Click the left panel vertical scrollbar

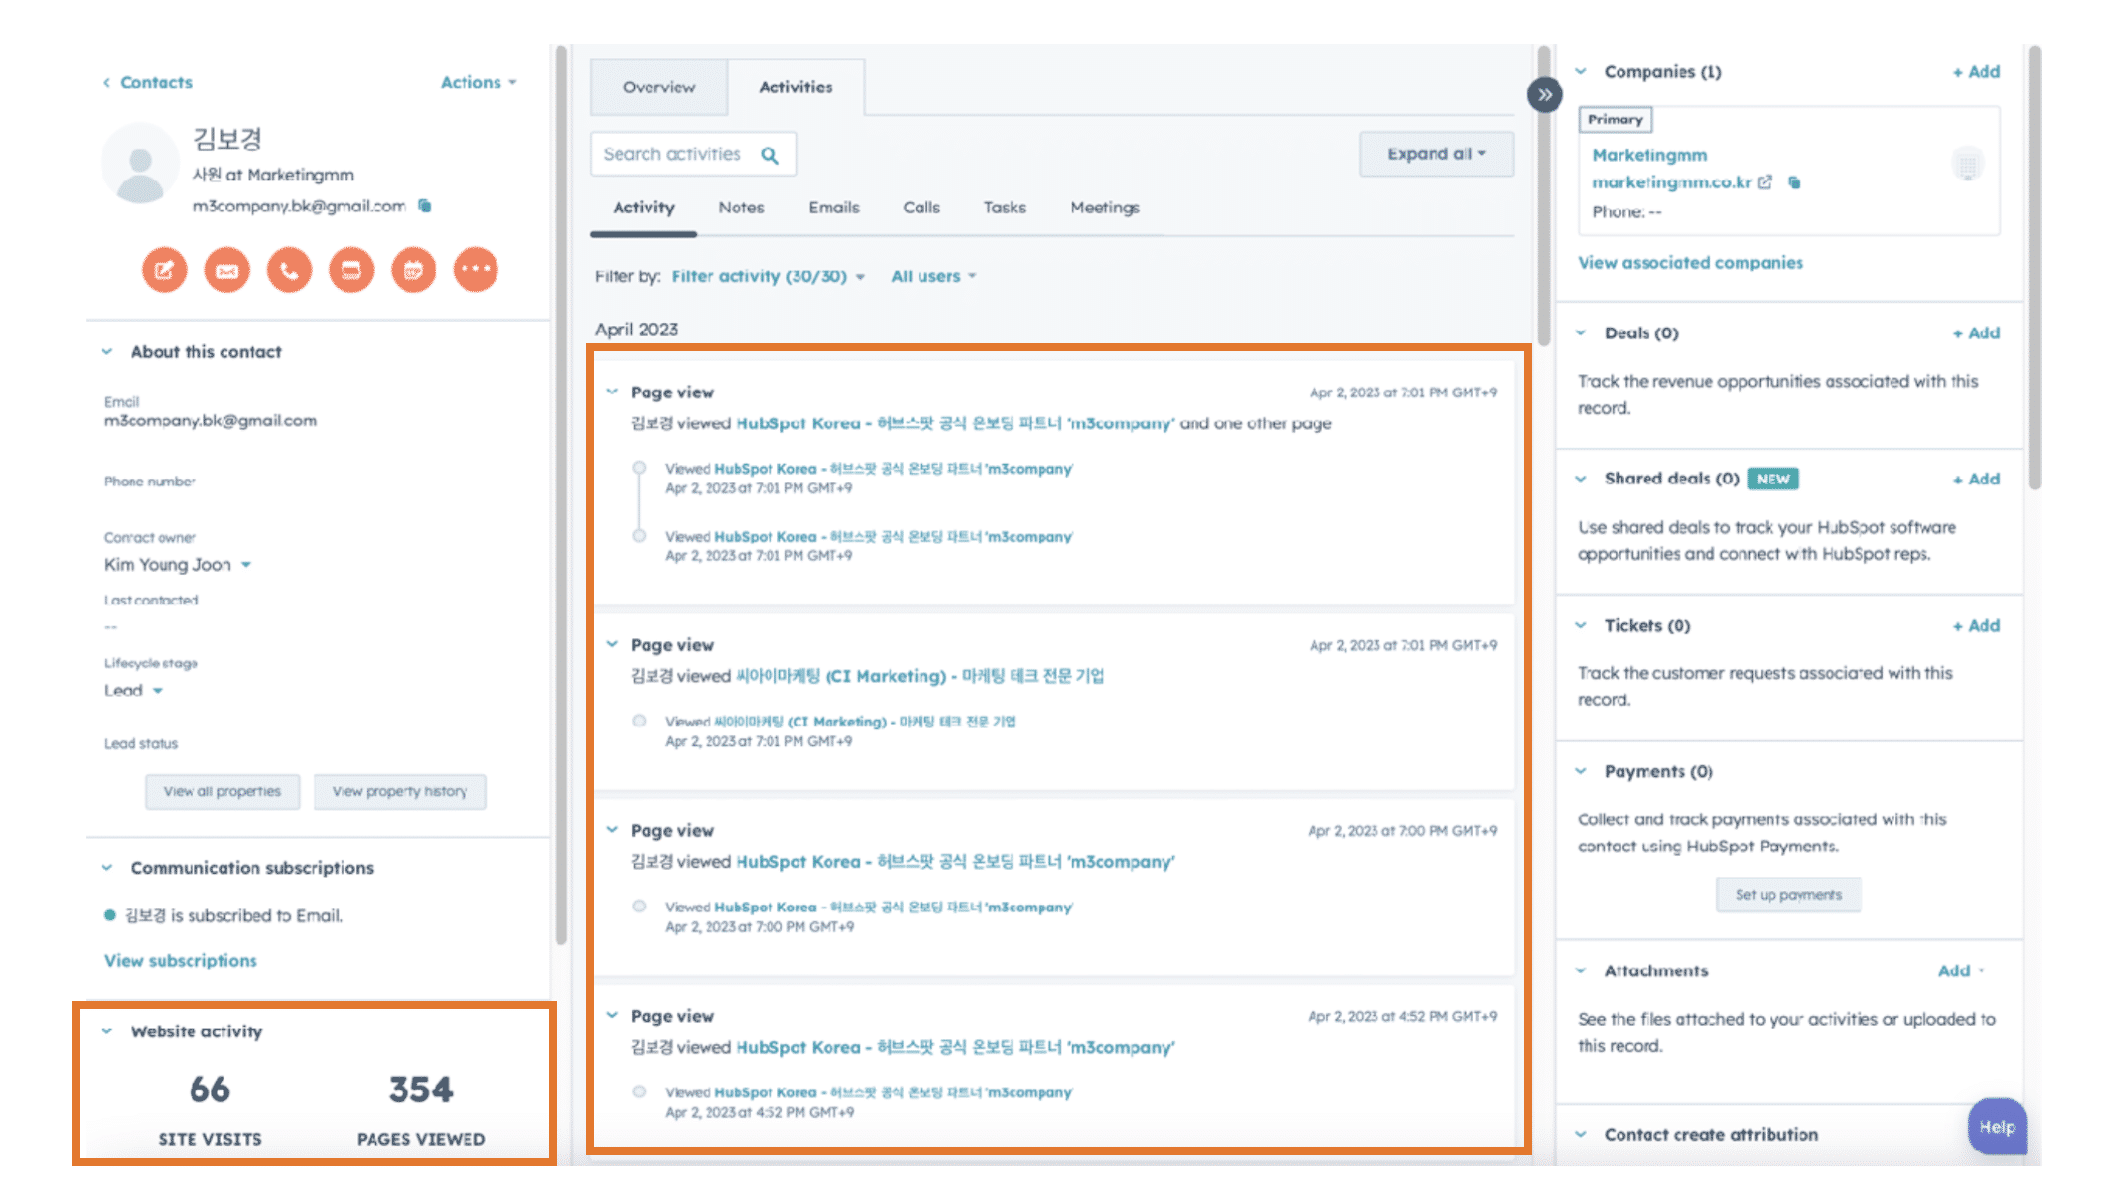click(x=561, y=495)
